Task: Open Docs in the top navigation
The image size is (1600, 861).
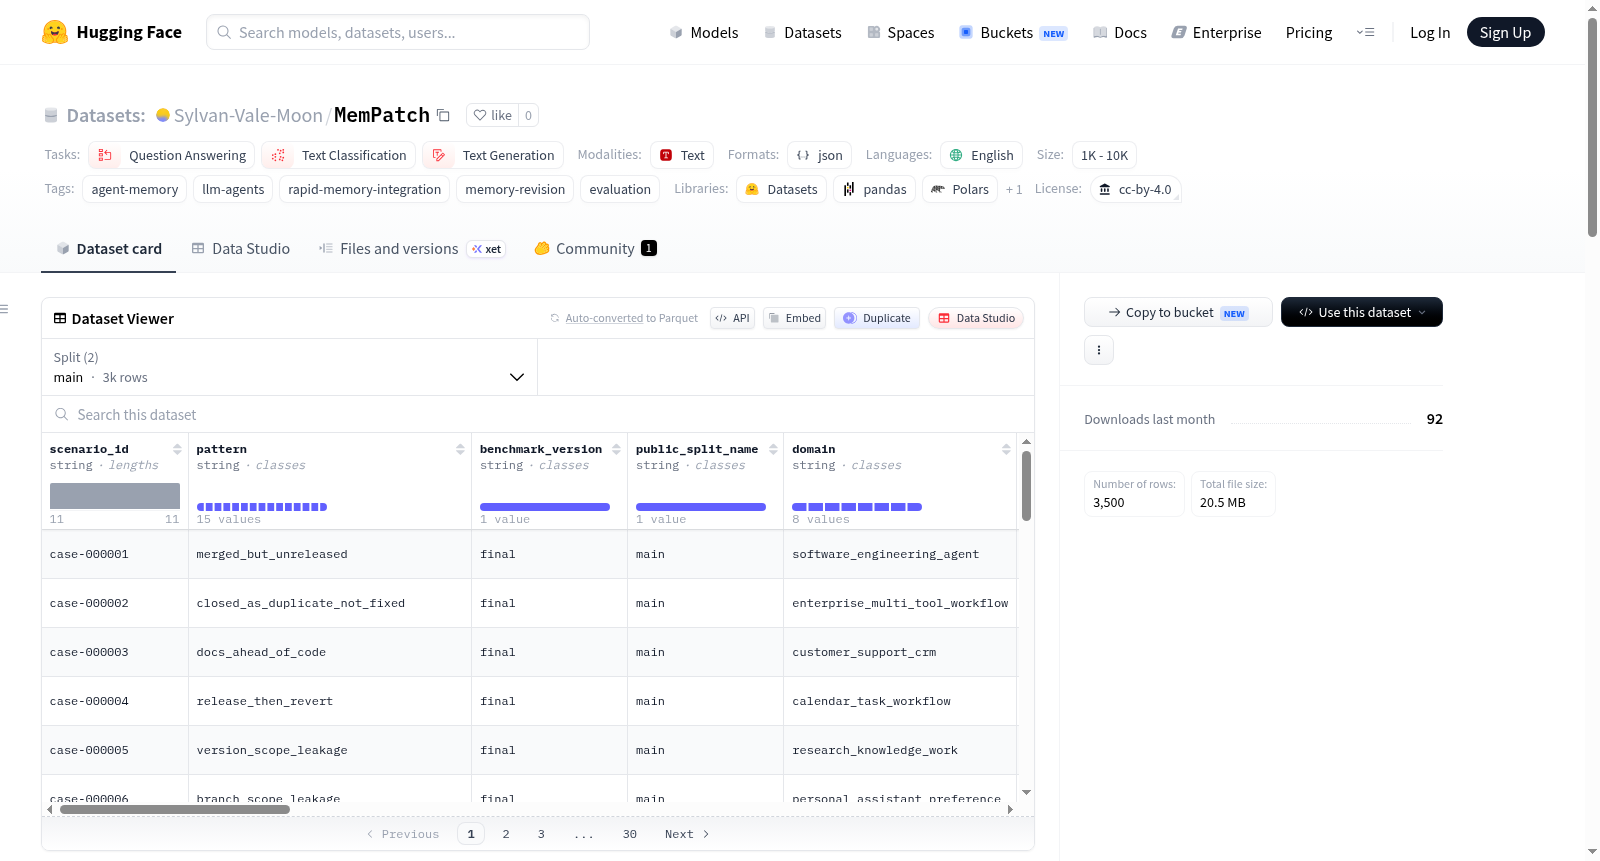Action: (x=1120, y=33)
